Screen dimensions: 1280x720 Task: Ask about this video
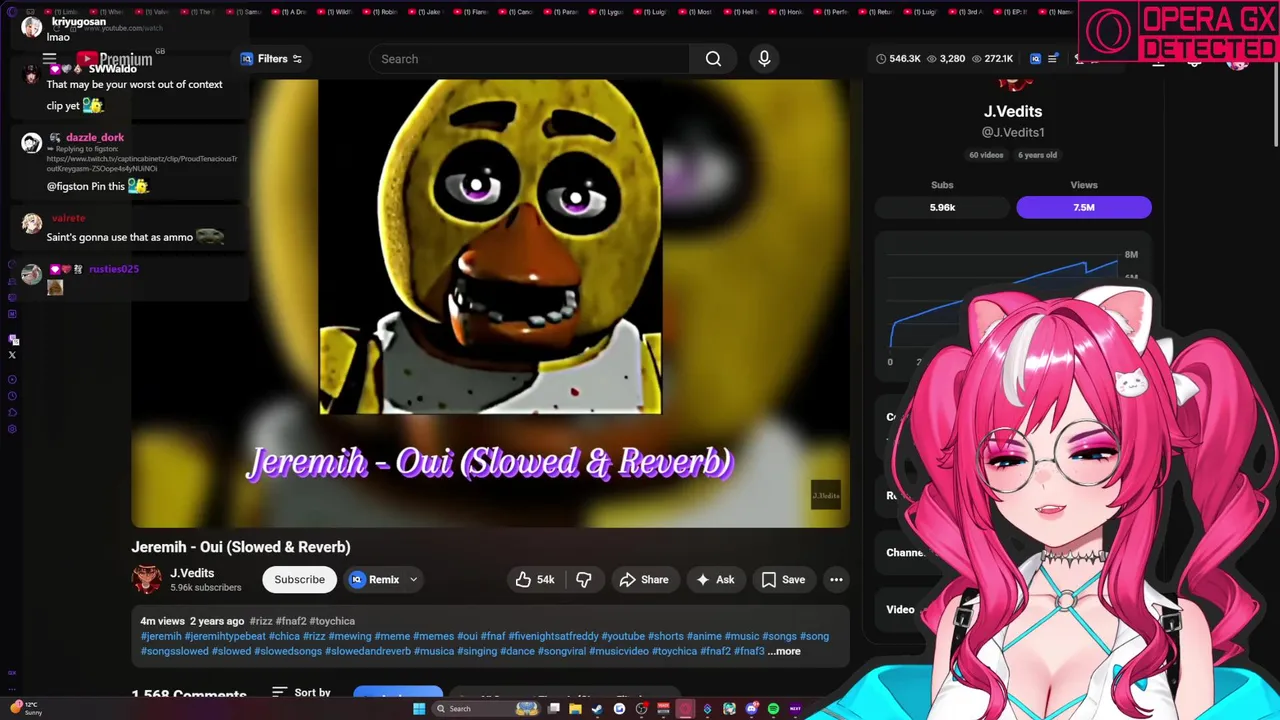tap(715, 580)
